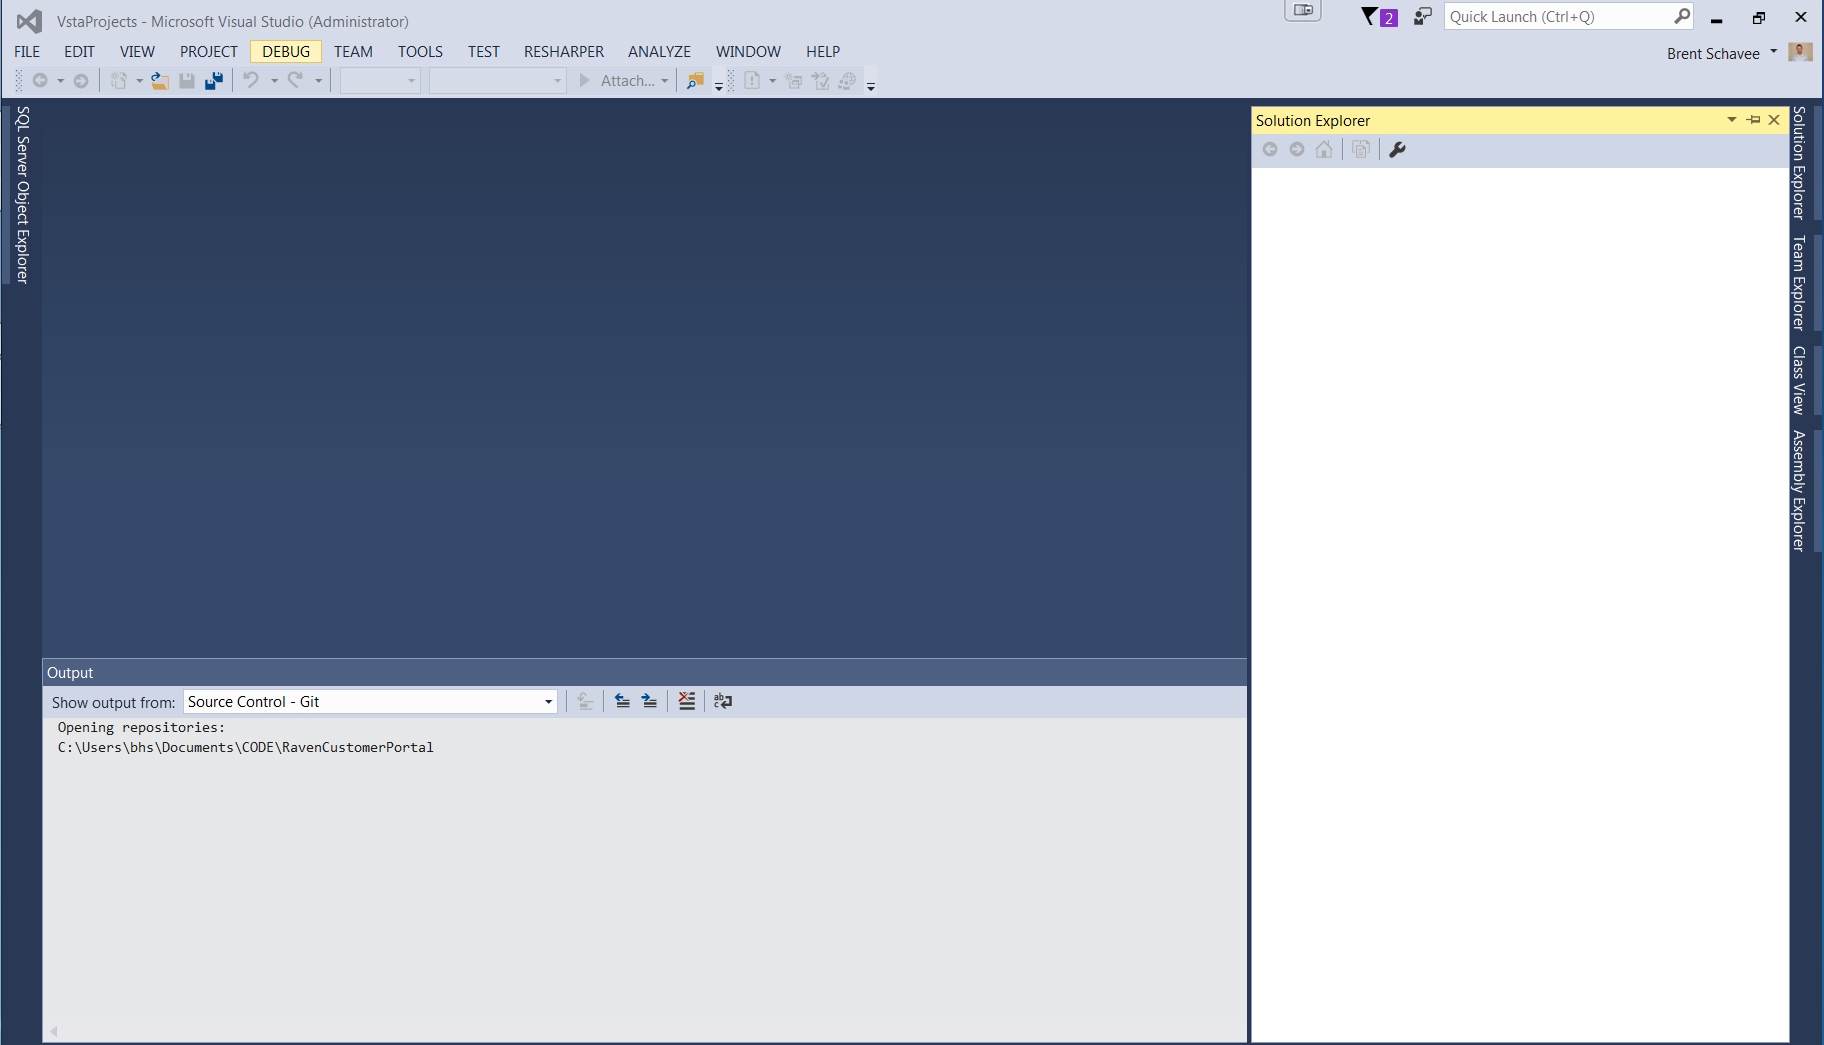Toggle Word Wrap in the Output window
The image size is (1824, 1045).
(x=723, y=701)
